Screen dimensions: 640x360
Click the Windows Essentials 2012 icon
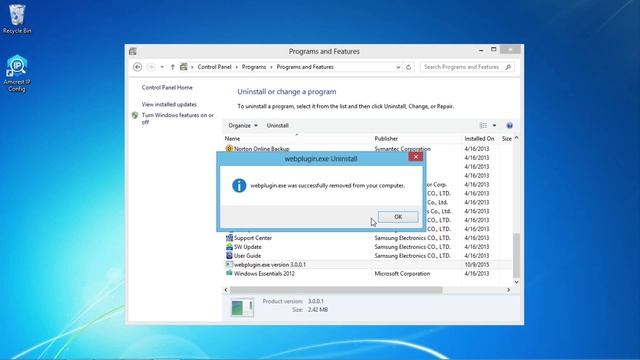(229, 273)
